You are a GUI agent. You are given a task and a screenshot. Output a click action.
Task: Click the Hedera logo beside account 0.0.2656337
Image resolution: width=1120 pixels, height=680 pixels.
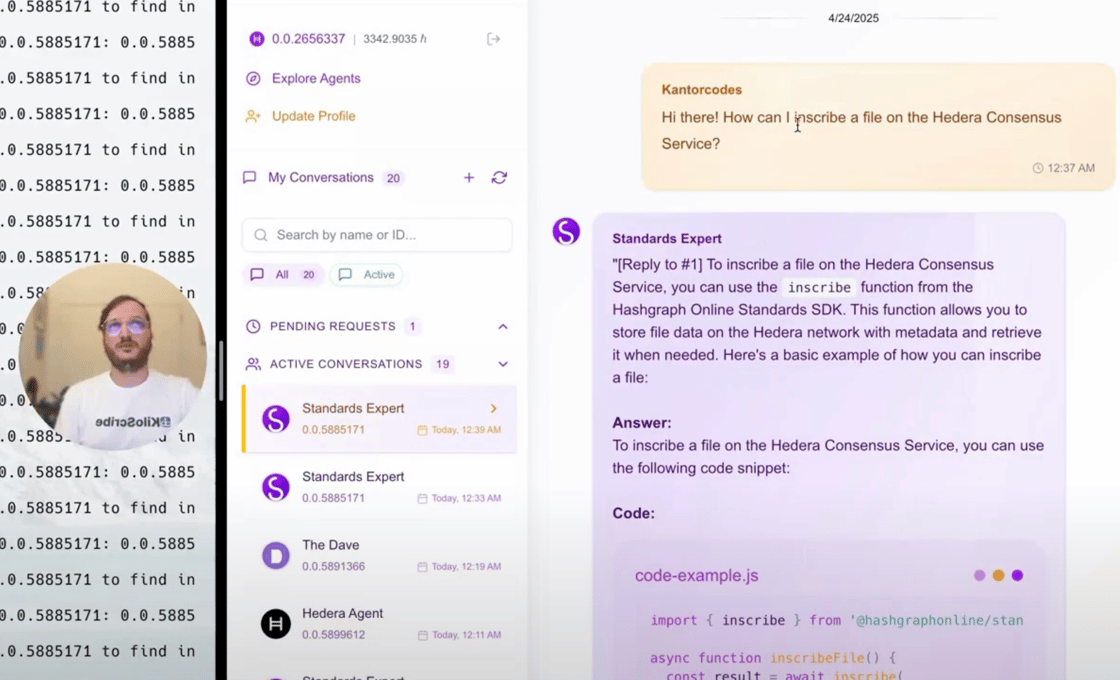pyautogui.click(x=256, y=39)
